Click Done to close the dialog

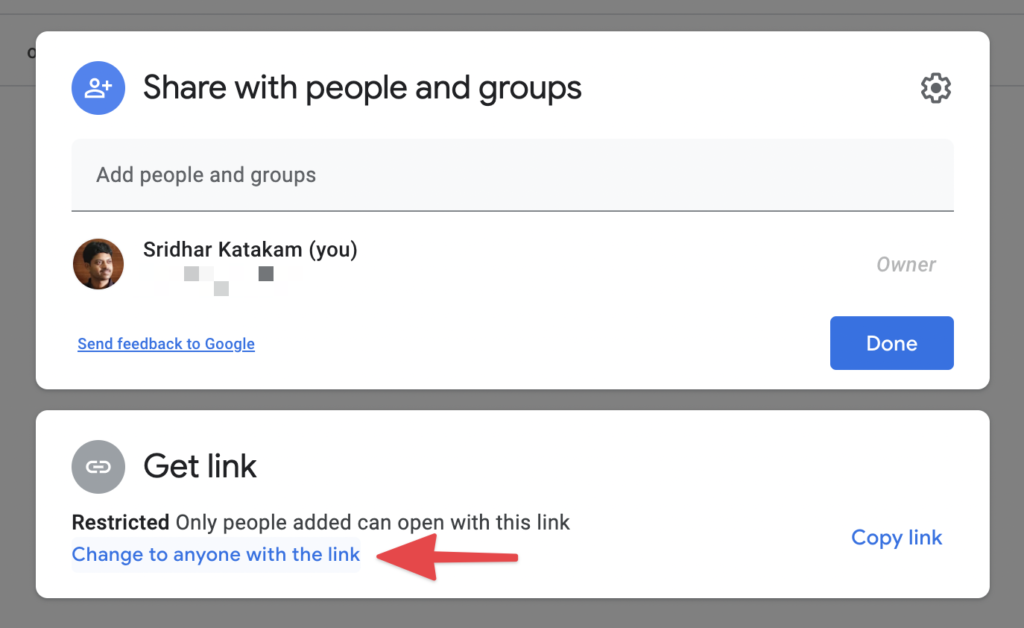[891, 343]
